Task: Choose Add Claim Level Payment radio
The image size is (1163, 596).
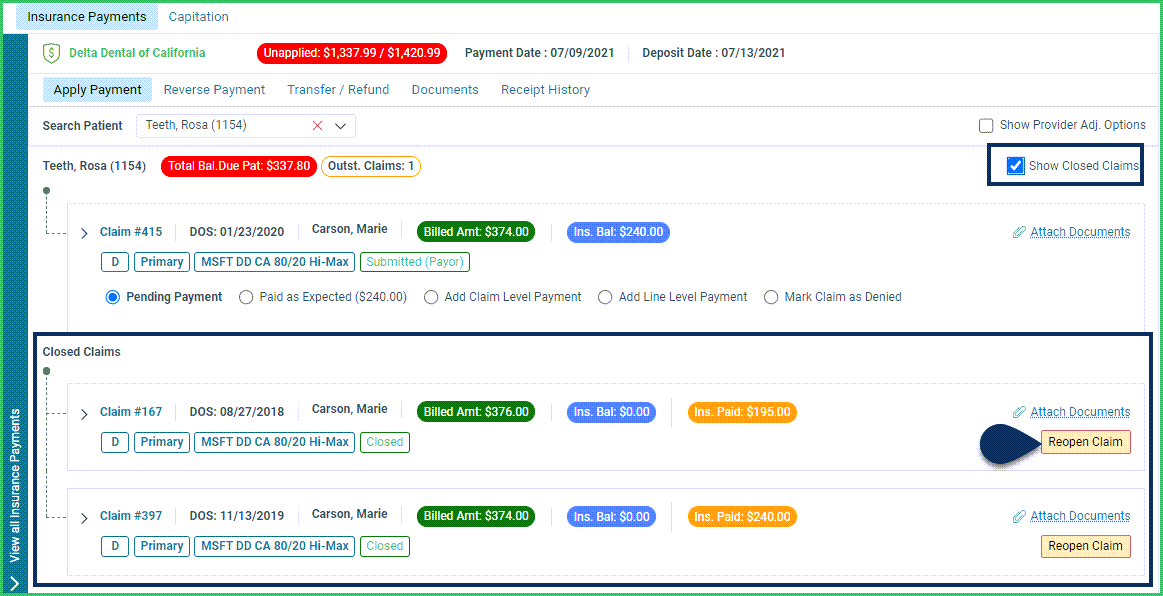Action: coord(431,297)
